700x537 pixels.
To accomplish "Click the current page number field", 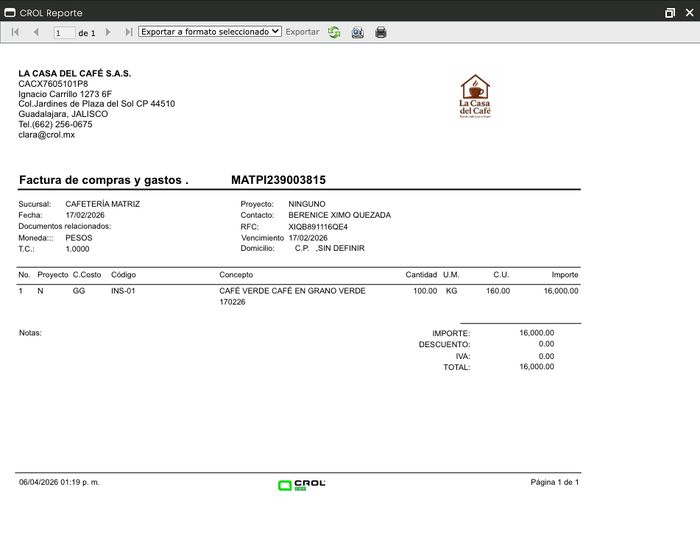I will [x=64, y=33].
